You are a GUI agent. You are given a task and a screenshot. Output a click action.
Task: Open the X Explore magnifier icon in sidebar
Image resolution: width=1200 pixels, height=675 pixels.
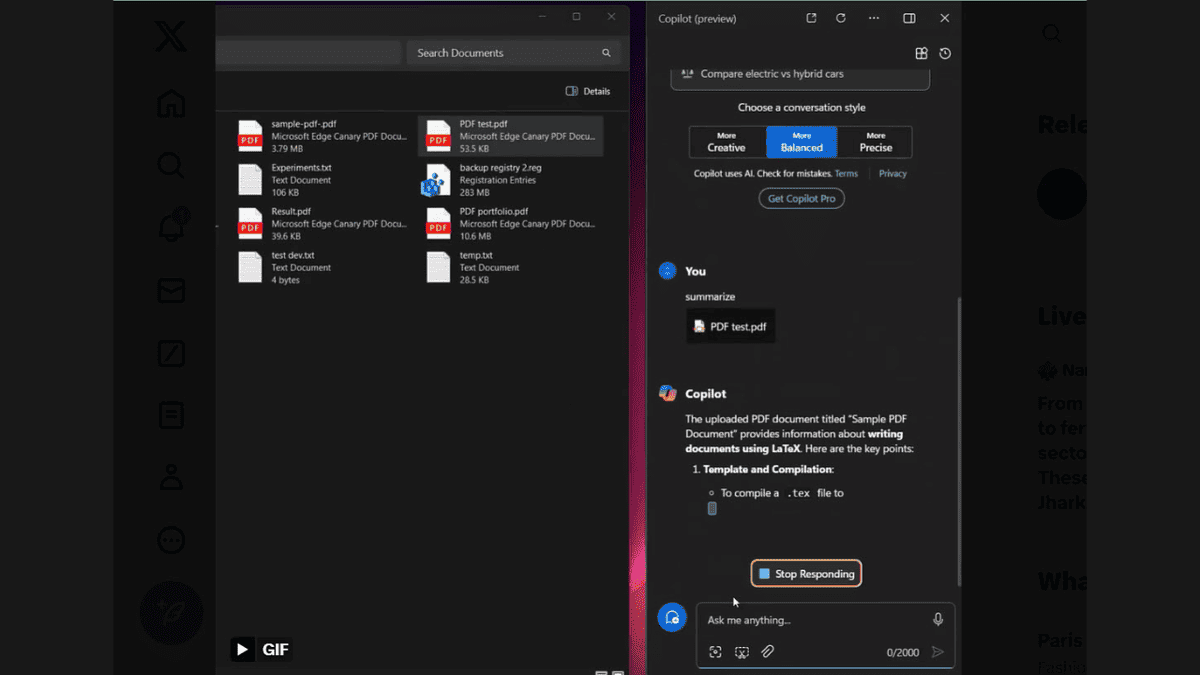[171, 165]
